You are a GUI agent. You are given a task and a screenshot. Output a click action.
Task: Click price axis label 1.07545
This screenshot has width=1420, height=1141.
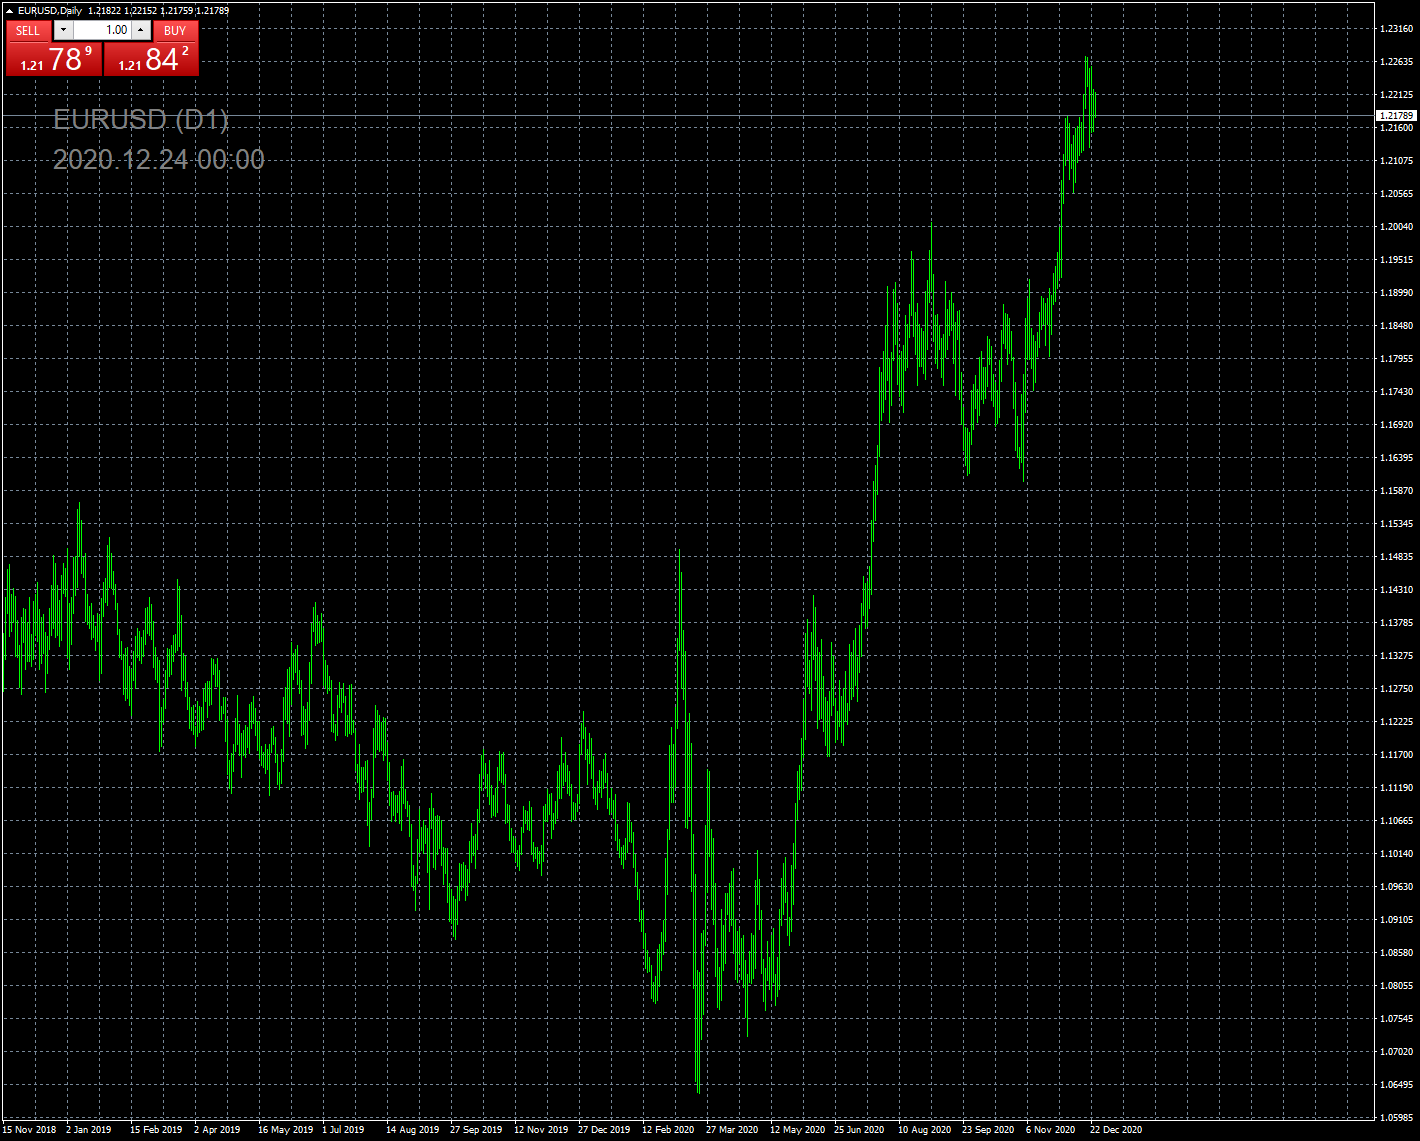(x=1396, y=1019)
